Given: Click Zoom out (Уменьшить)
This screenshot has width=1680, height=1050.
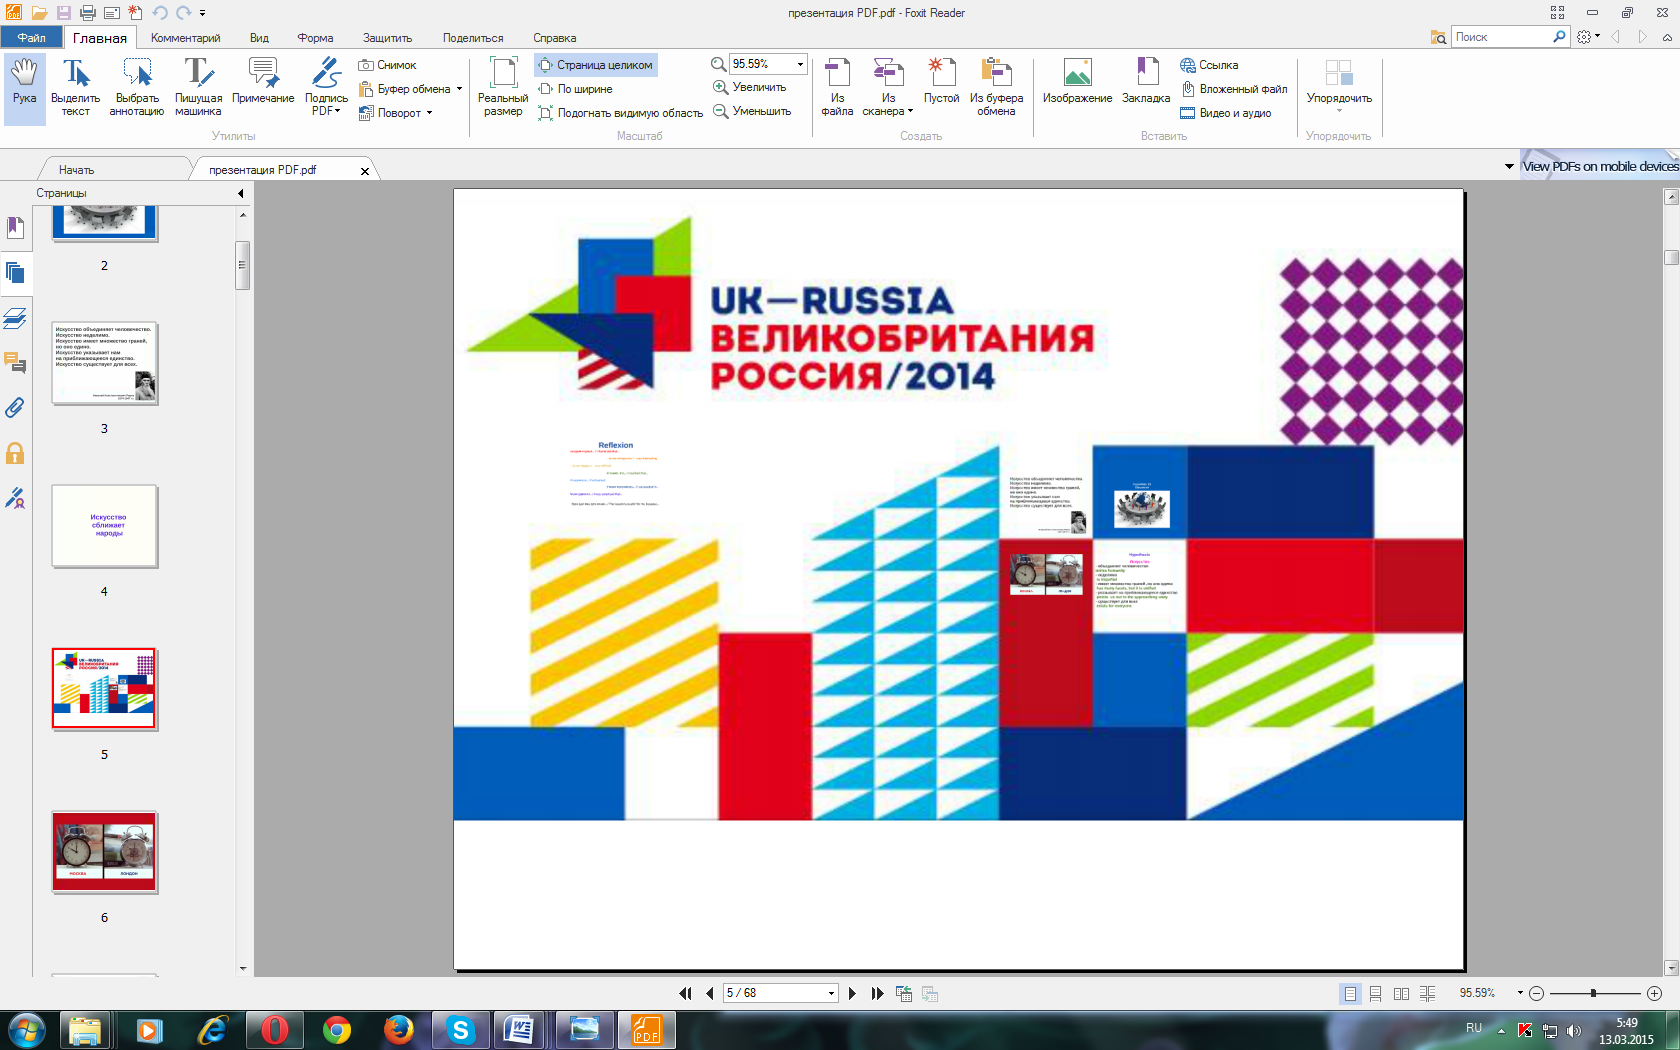Looking at the screenshot, I should [752, 111].
